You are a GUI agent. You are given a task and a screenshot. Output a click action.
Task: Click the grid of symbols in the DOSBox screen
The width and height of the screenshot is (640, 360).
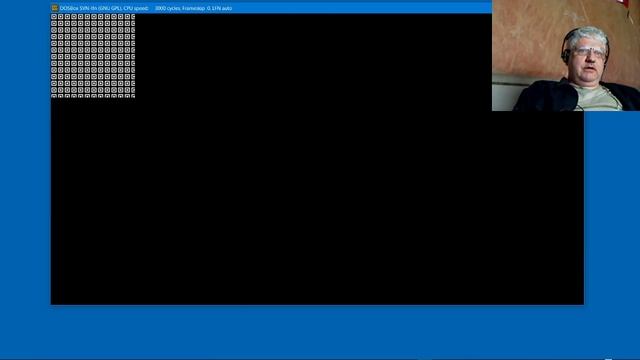pyautogui.click(x=93, y=56)
